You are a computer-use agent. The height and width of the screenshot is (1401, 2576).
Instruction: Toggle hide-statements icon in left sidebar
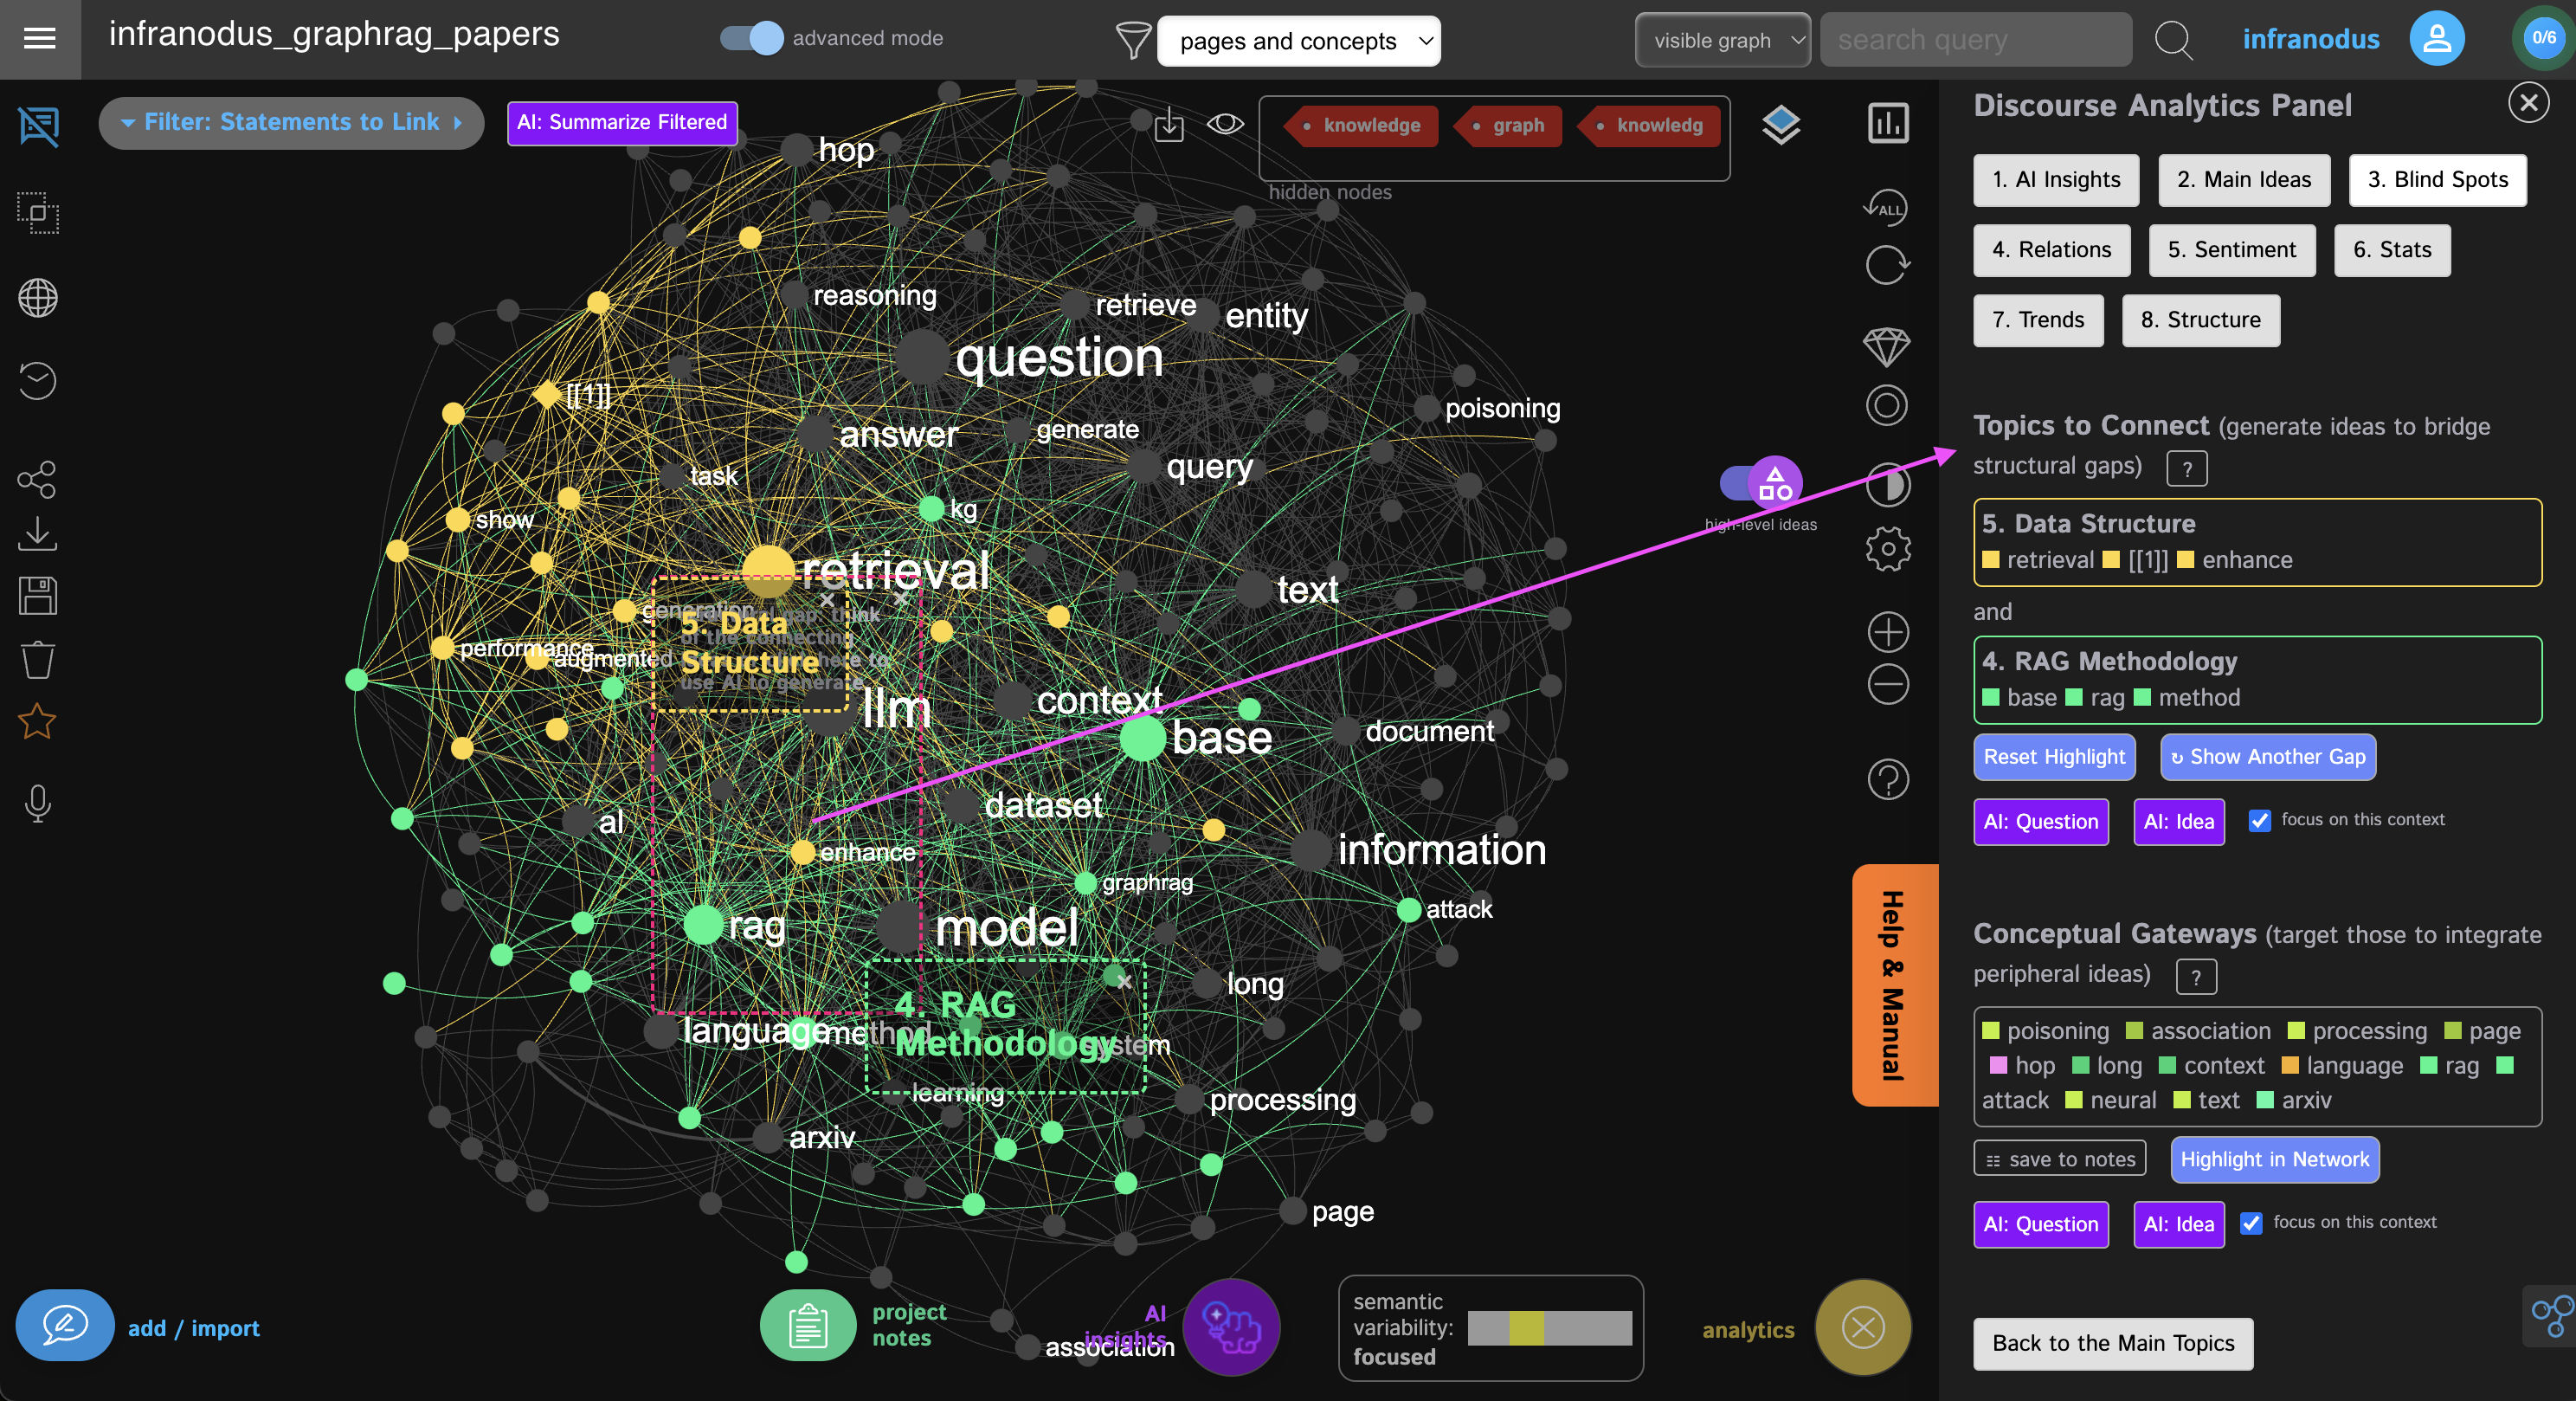(39, 126)
